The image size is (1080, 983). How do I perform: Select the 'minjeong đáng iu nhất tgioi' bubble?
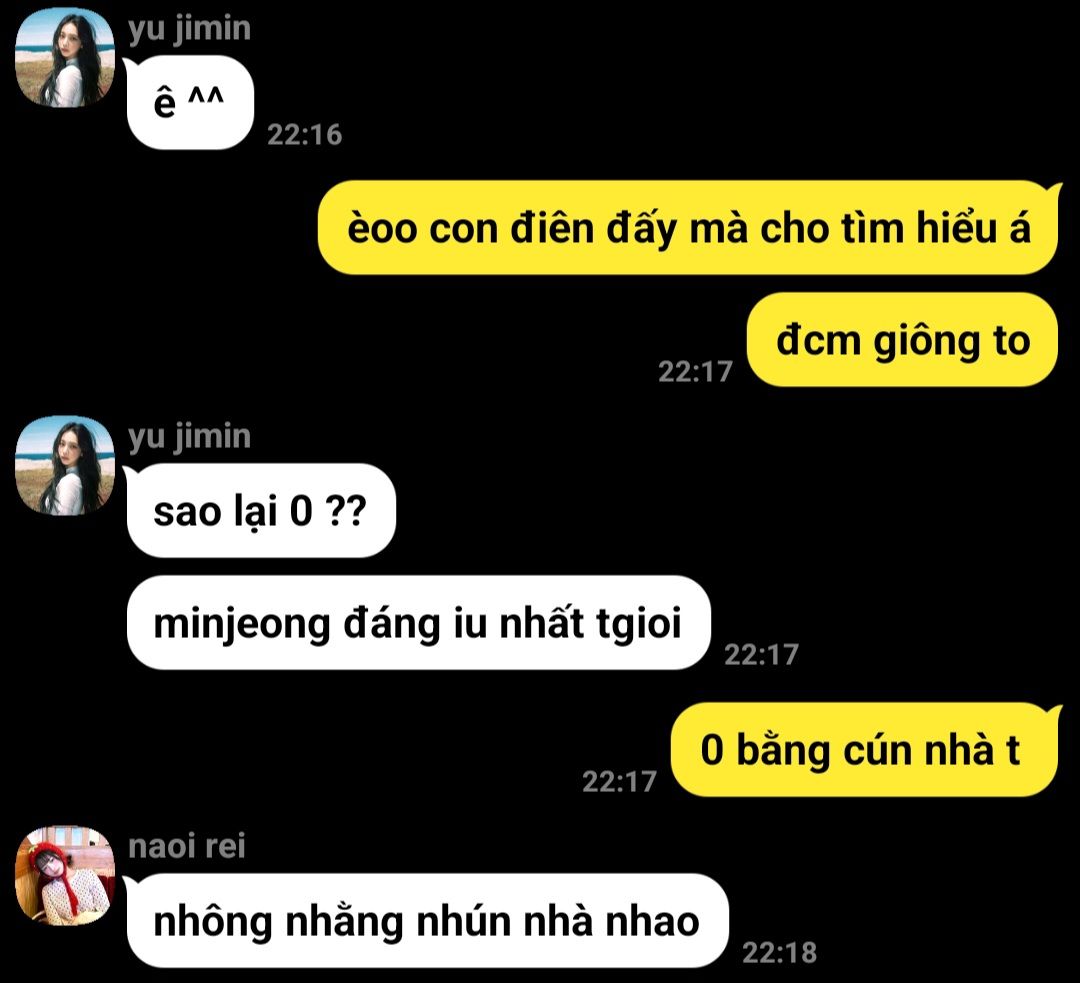tap(418, 623)
